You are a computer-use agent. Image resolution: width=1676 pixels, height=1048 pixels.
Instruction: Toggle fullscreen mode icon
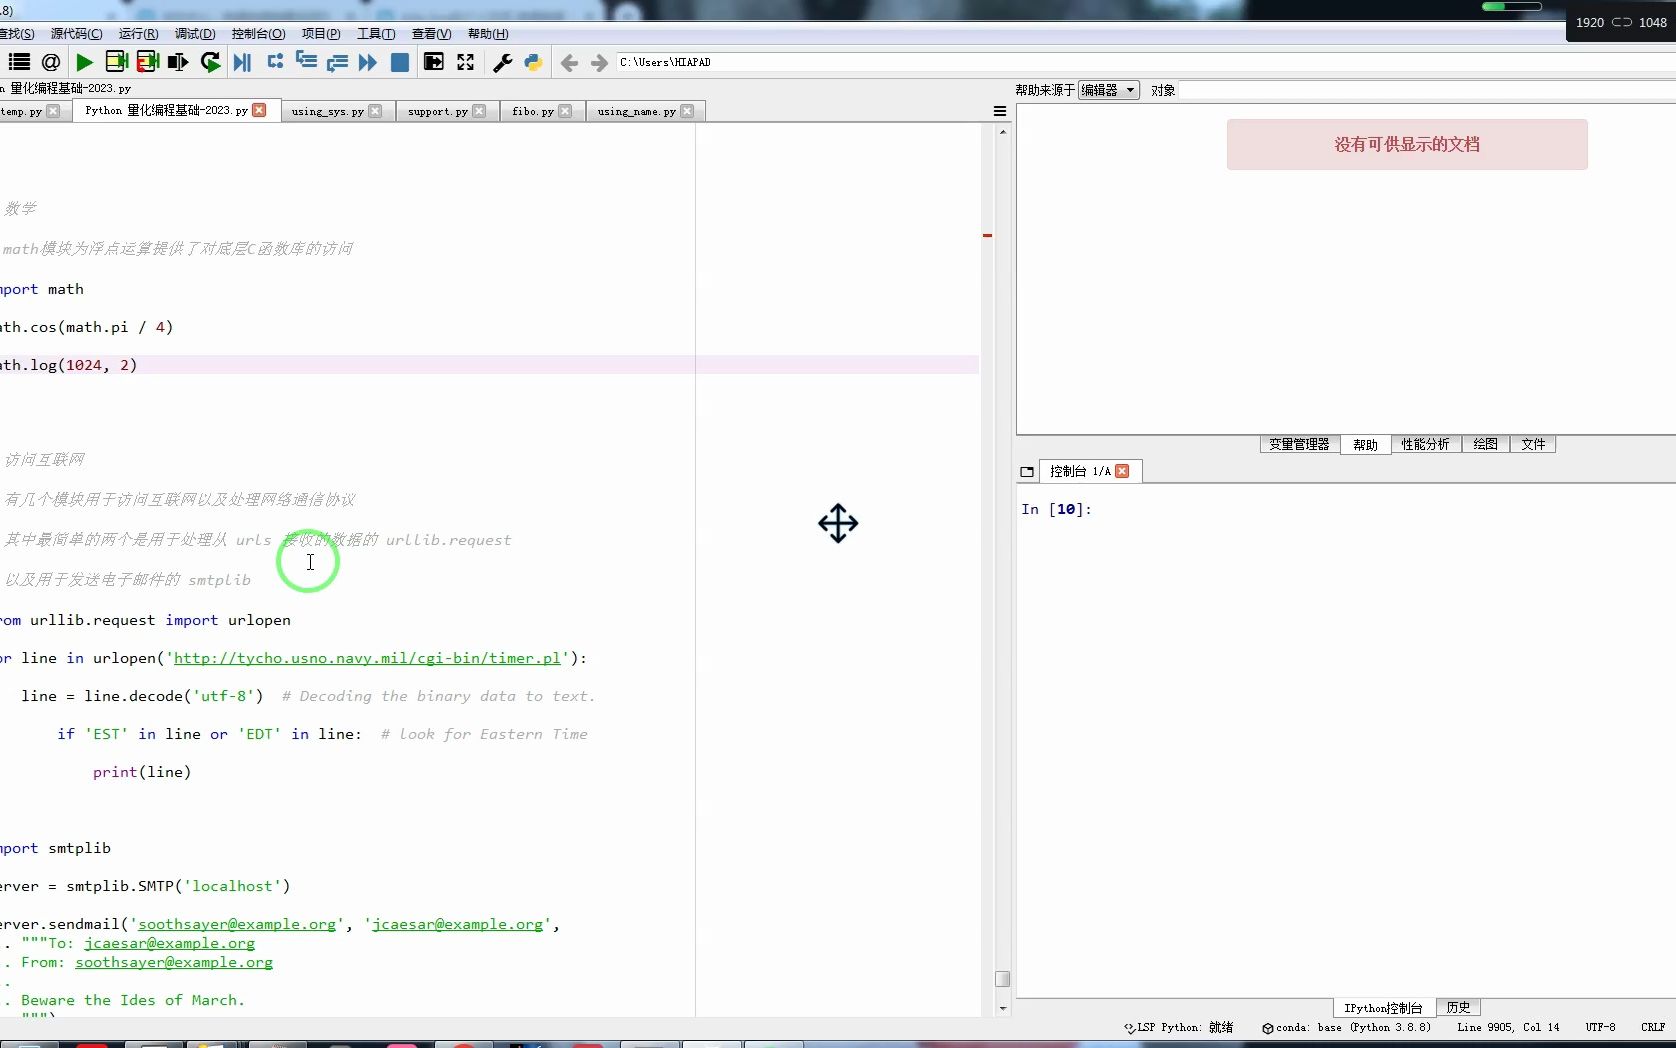coord(465,62)
